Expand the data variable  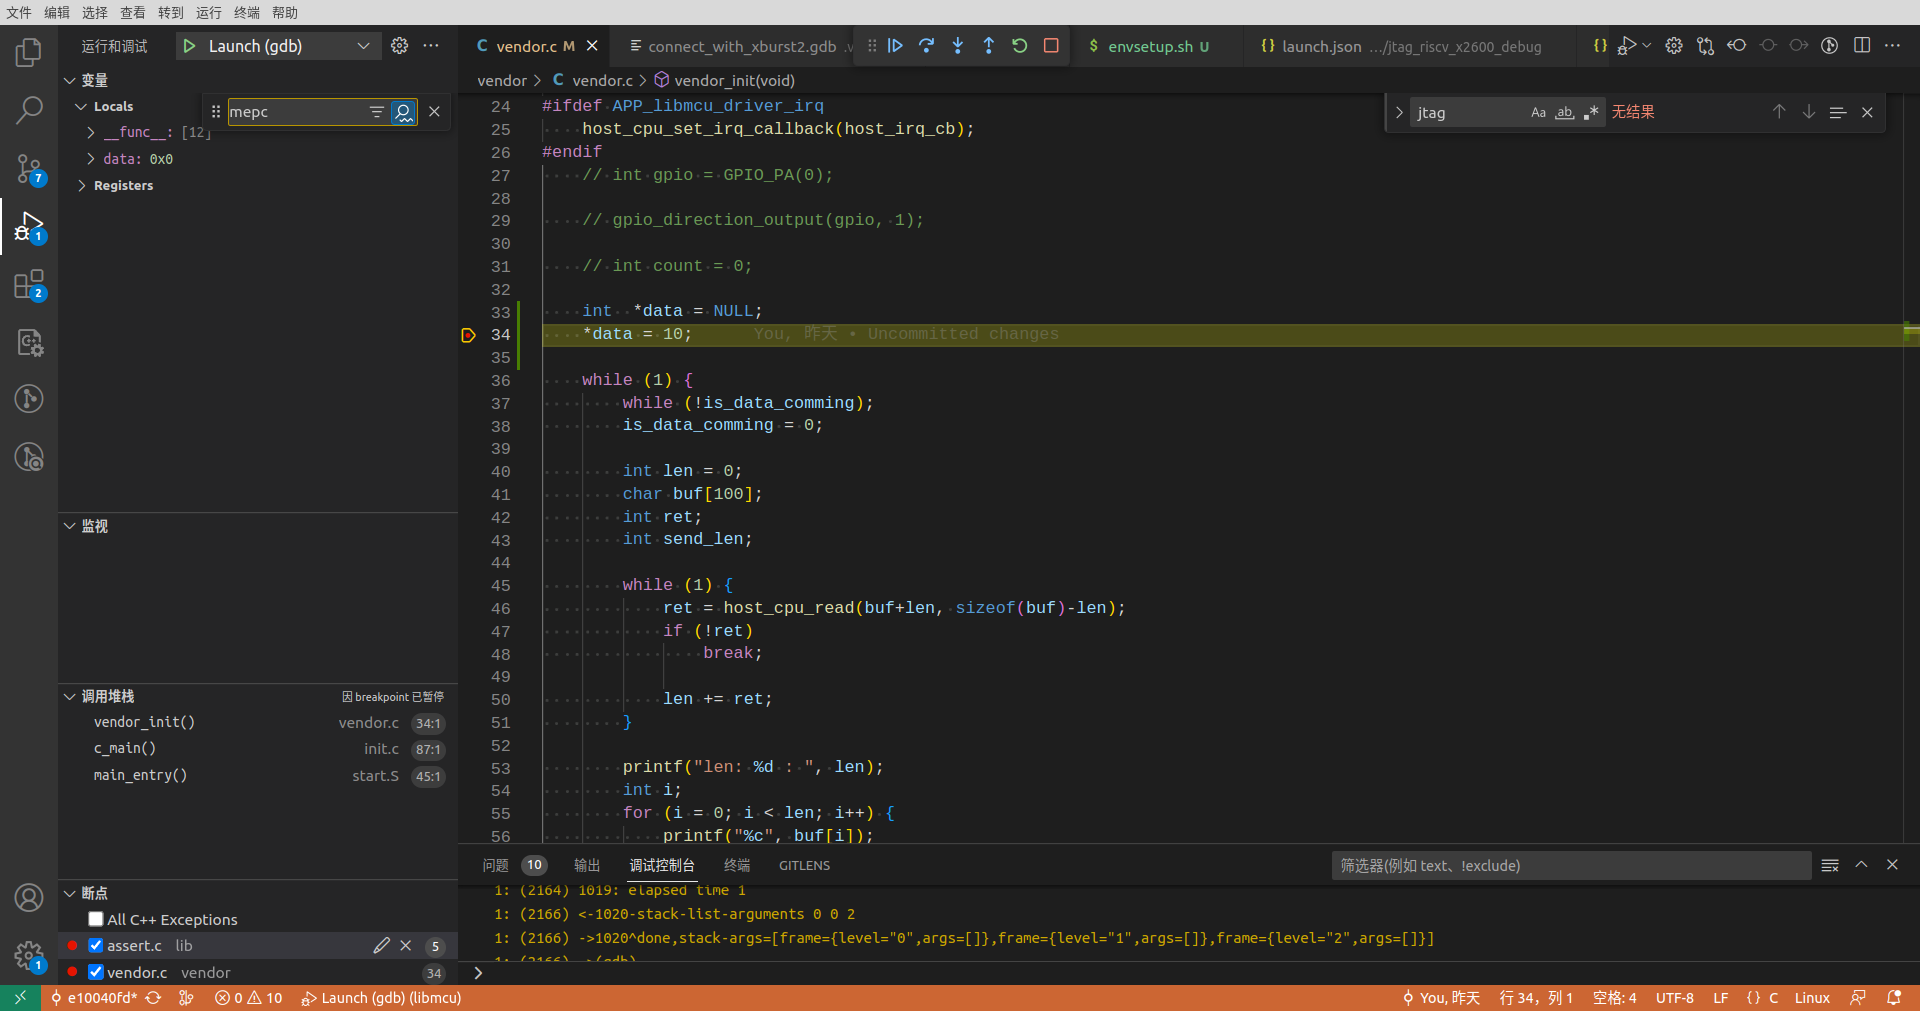point(91,159)
